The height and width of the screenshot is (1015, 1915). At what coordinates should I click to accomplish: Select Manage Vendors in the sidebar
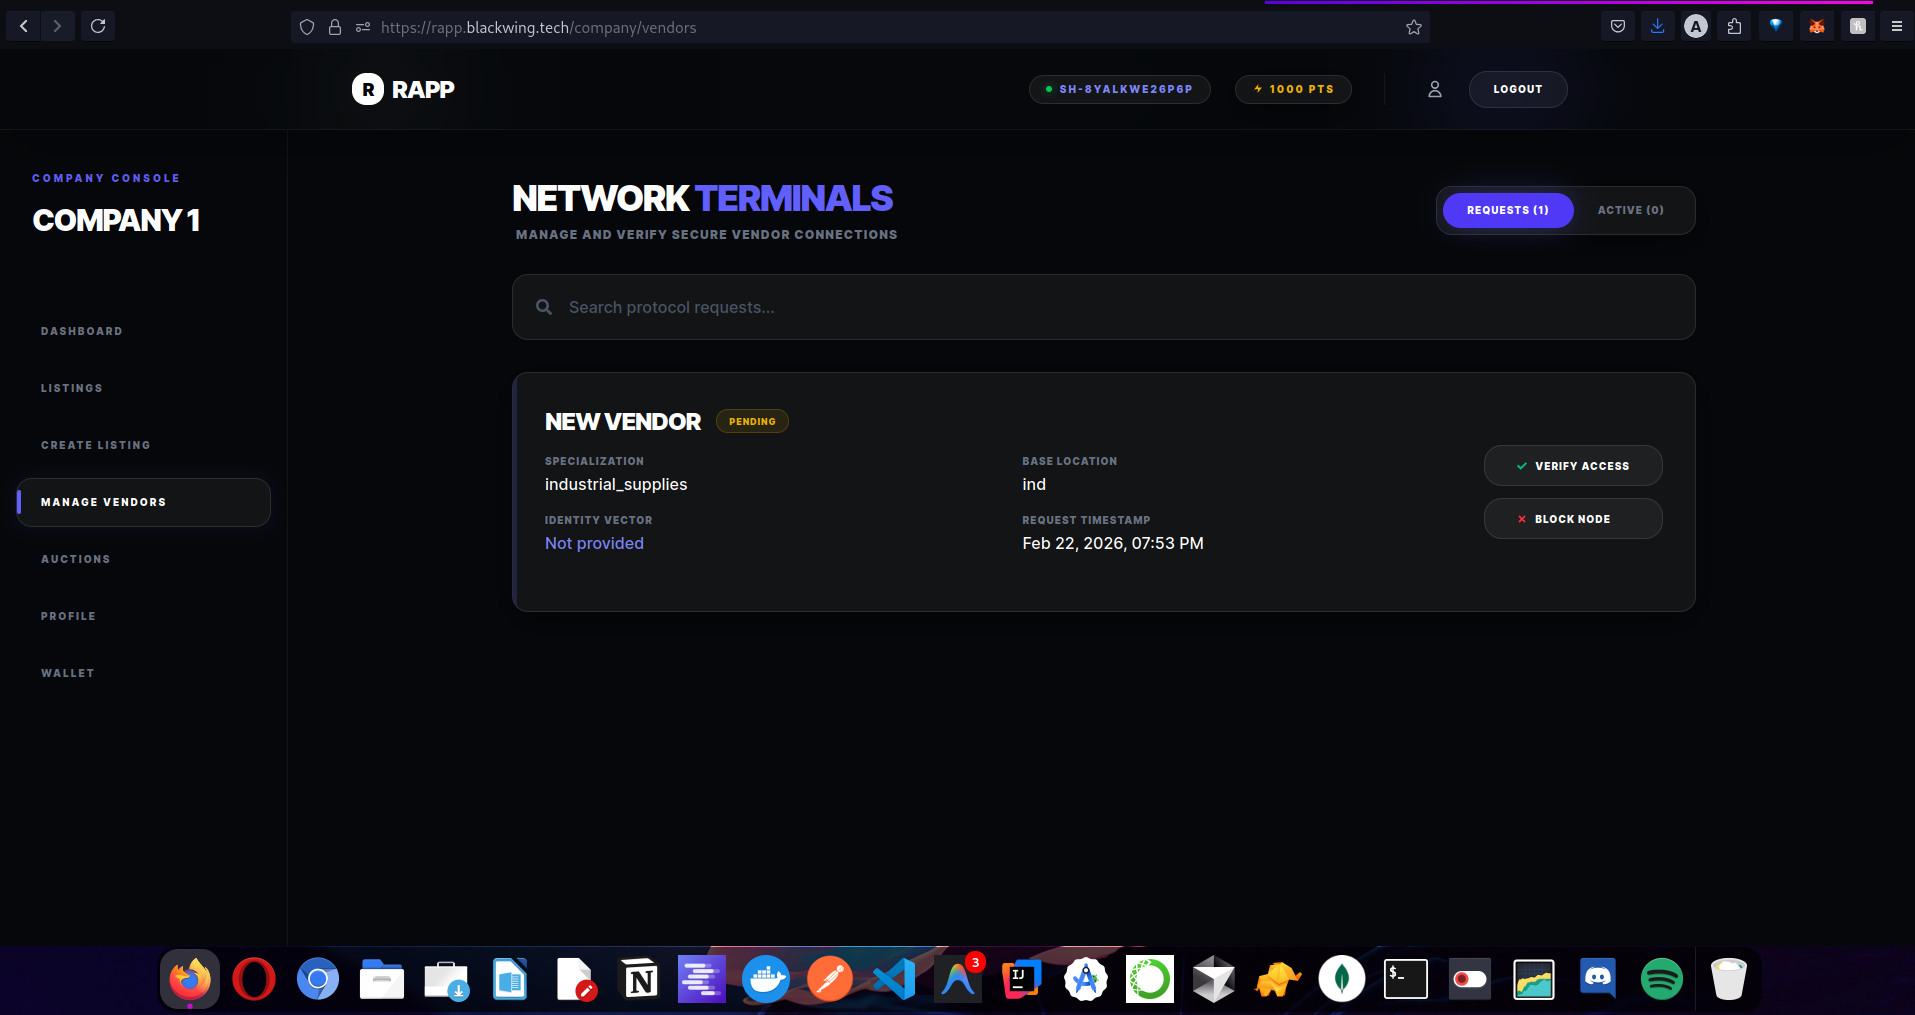pyautogui.click(x=144, y=502)
